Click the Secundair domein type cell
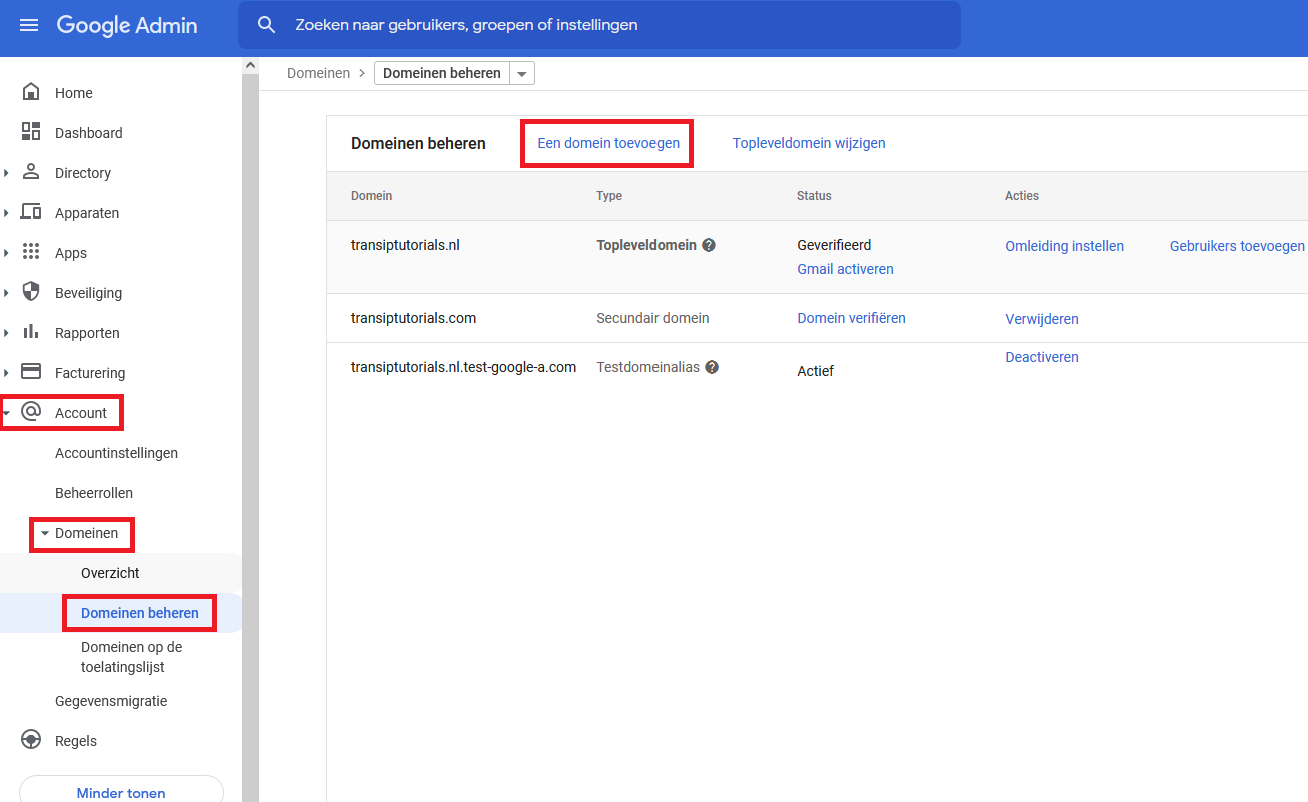1308x802 pixels. 653,318
